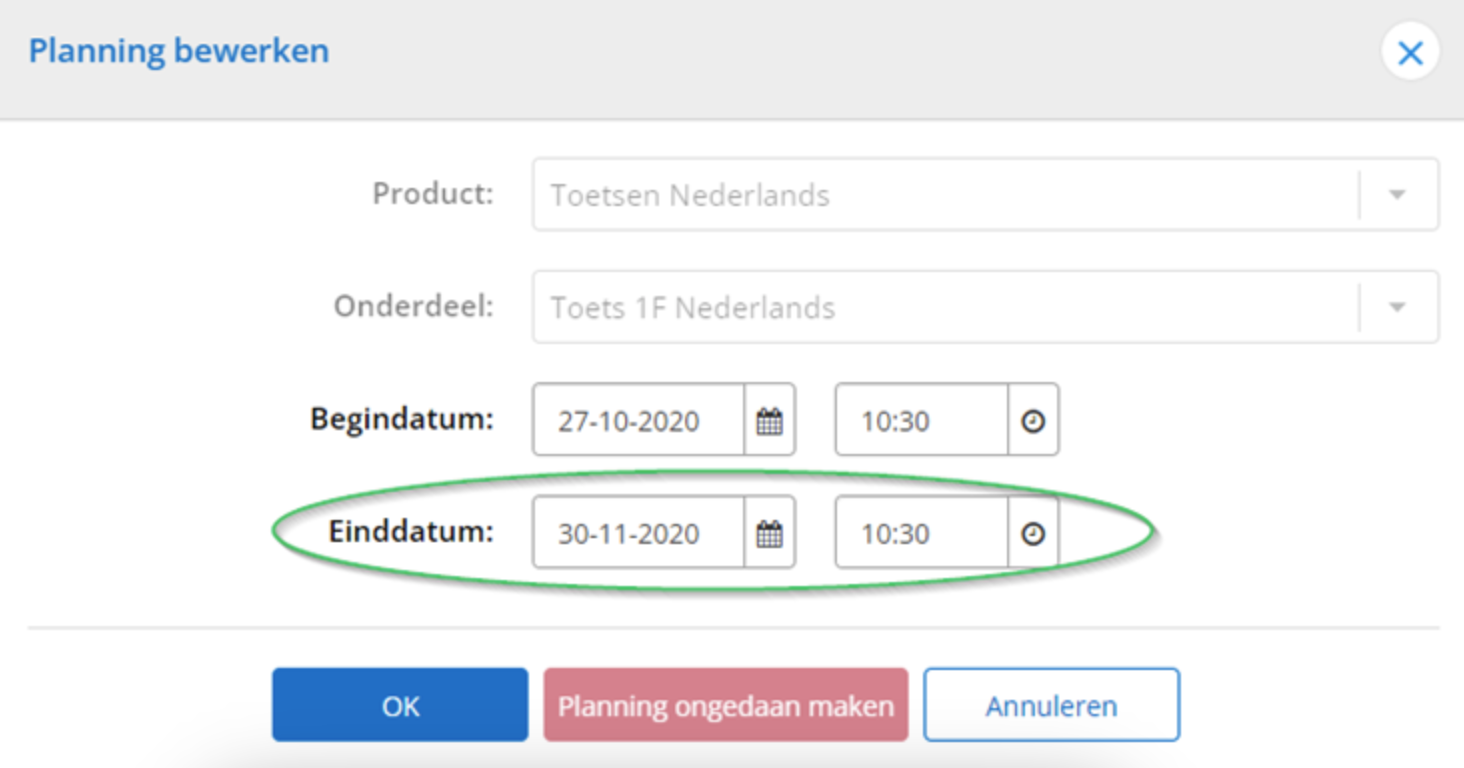Open the Einddatum calendar picker icon
The height and width of the screenshot is (768, 1464).
[x=769, y=534]
